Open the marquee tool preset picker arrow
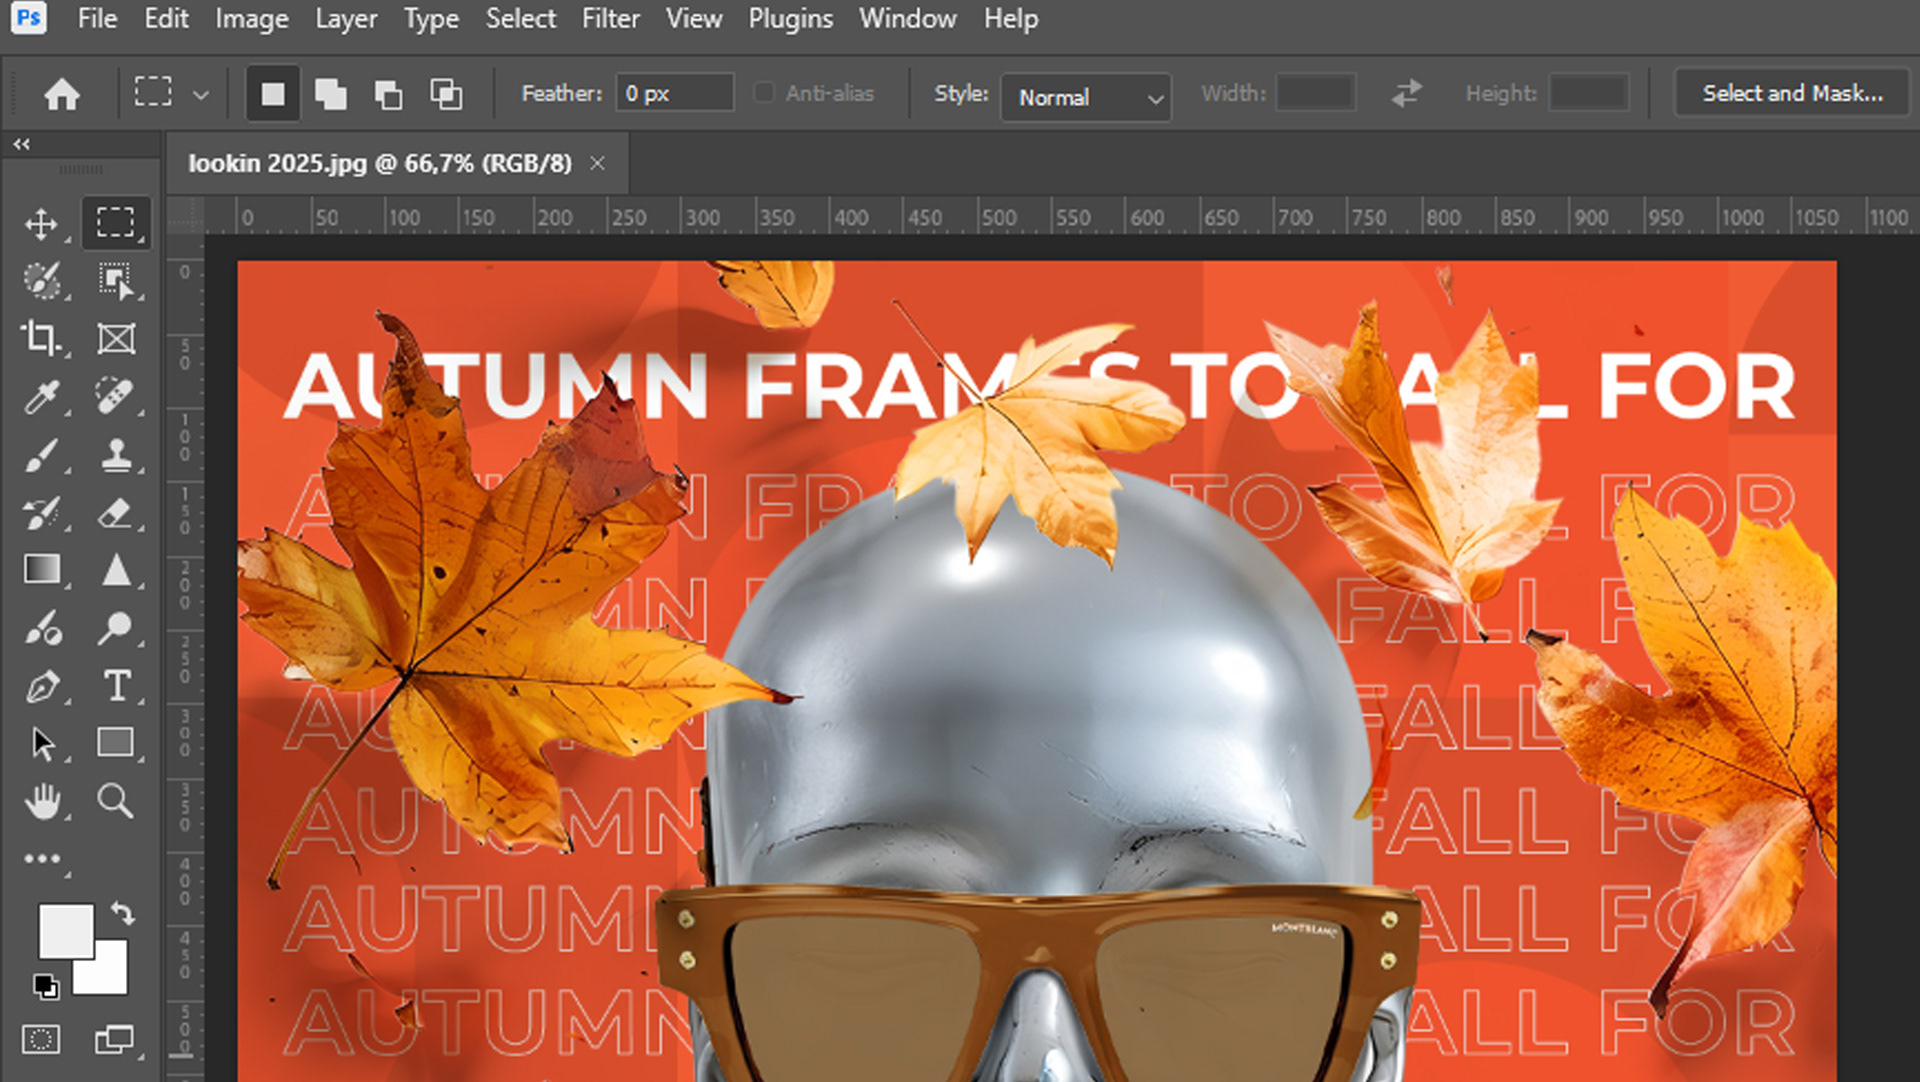 pos(201,95)
